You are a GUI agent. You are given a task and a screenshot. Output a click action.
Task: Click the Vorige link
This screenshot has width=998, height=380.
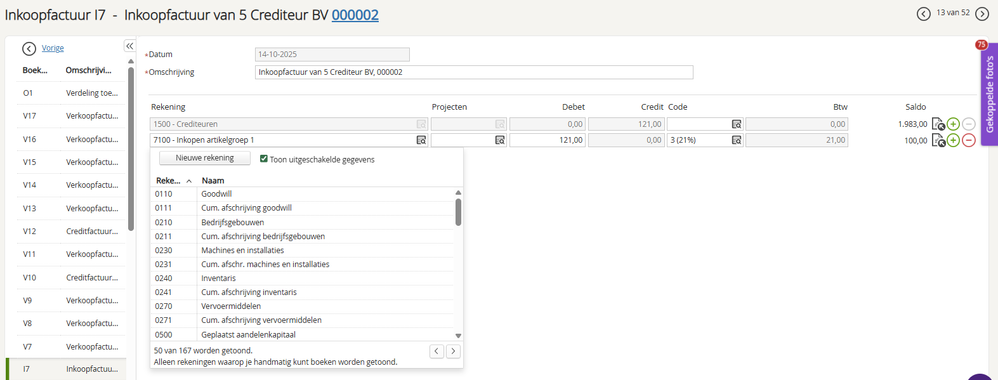tap(52, 48)
